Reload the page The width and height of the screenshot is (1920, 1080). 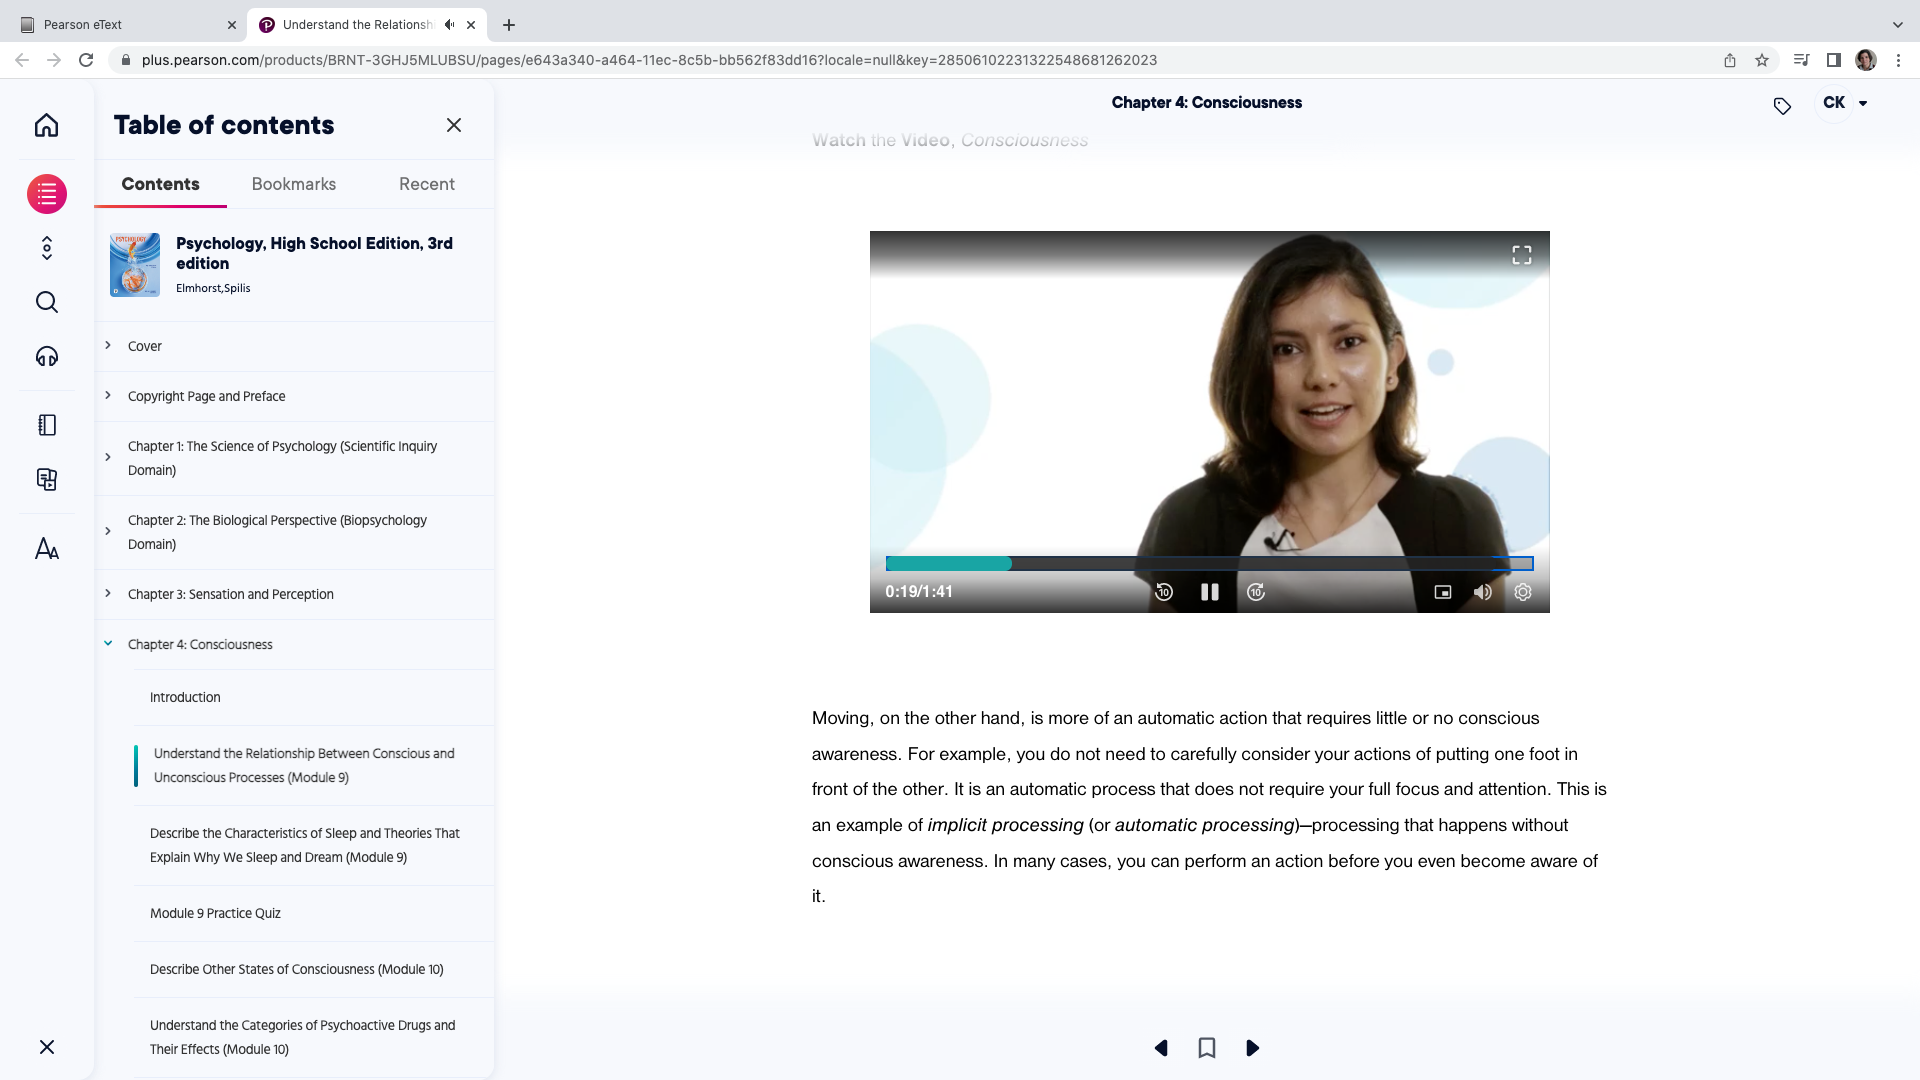[86, 60]
